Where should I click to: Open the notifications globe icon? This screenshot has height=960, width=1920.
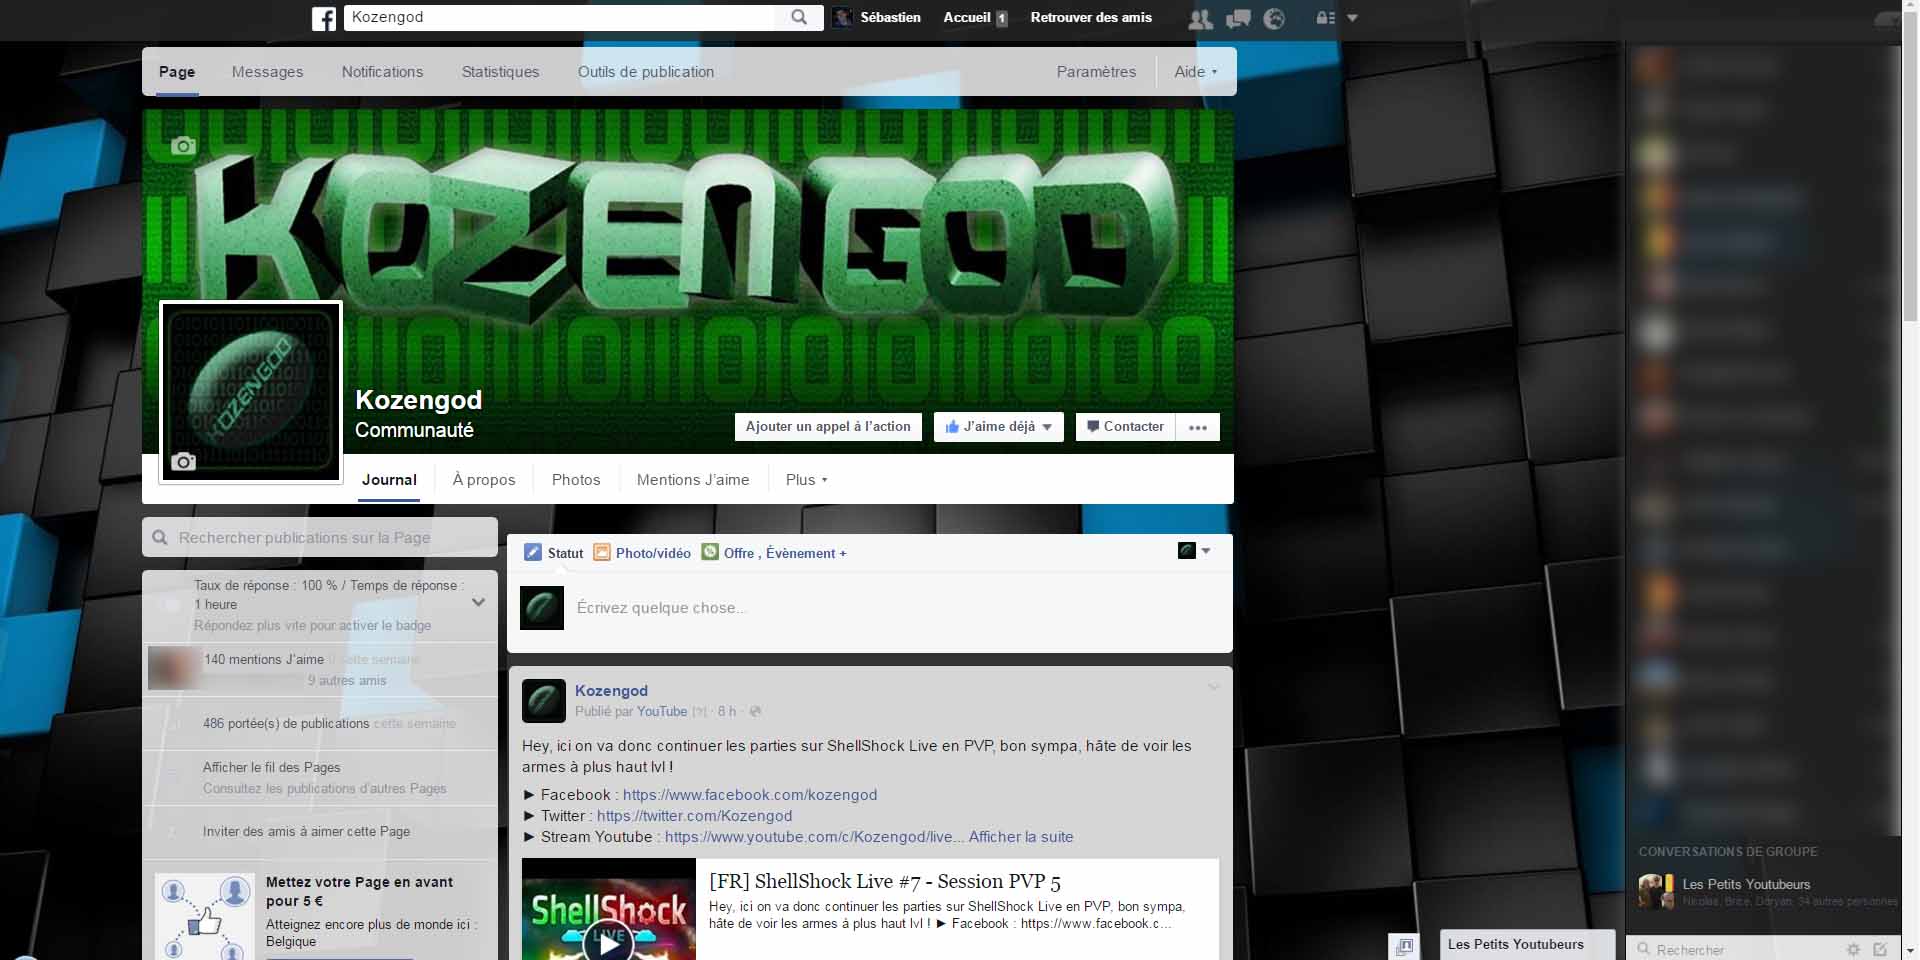pos(1274,18)
